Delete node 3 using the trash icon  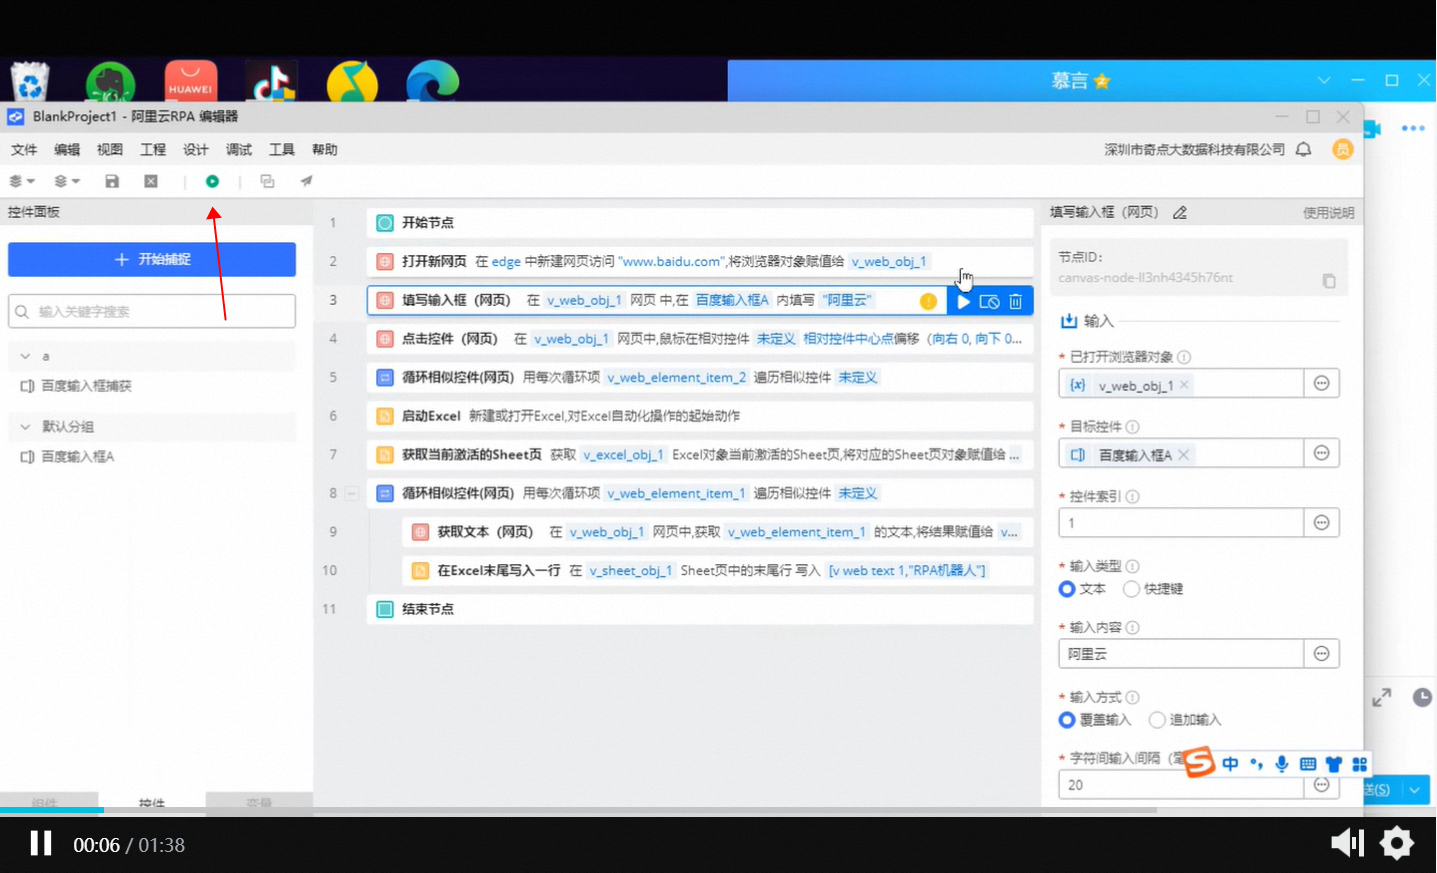click(1015, 301)
